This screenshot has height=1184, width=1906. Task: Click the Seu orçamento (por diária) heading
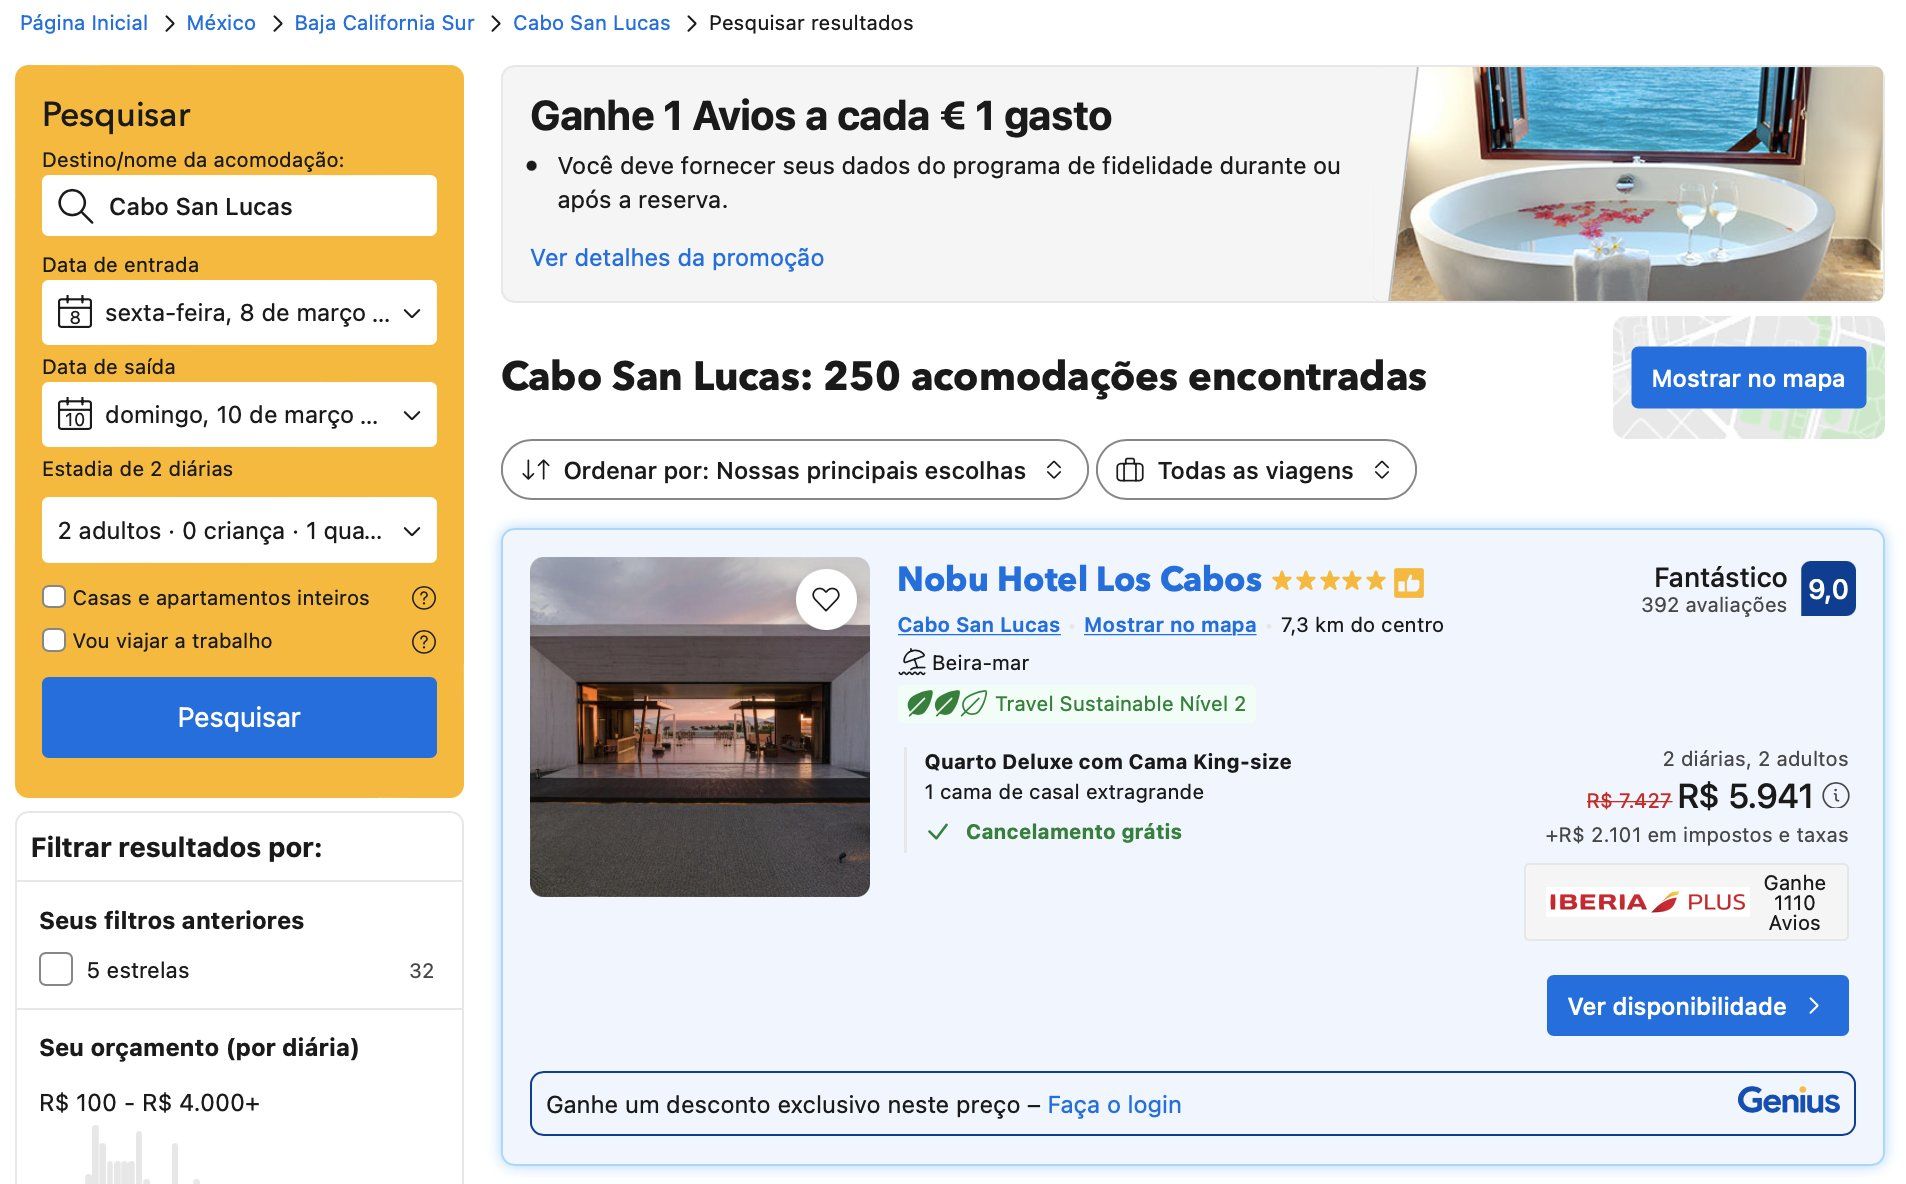(x=199, y=1047)
